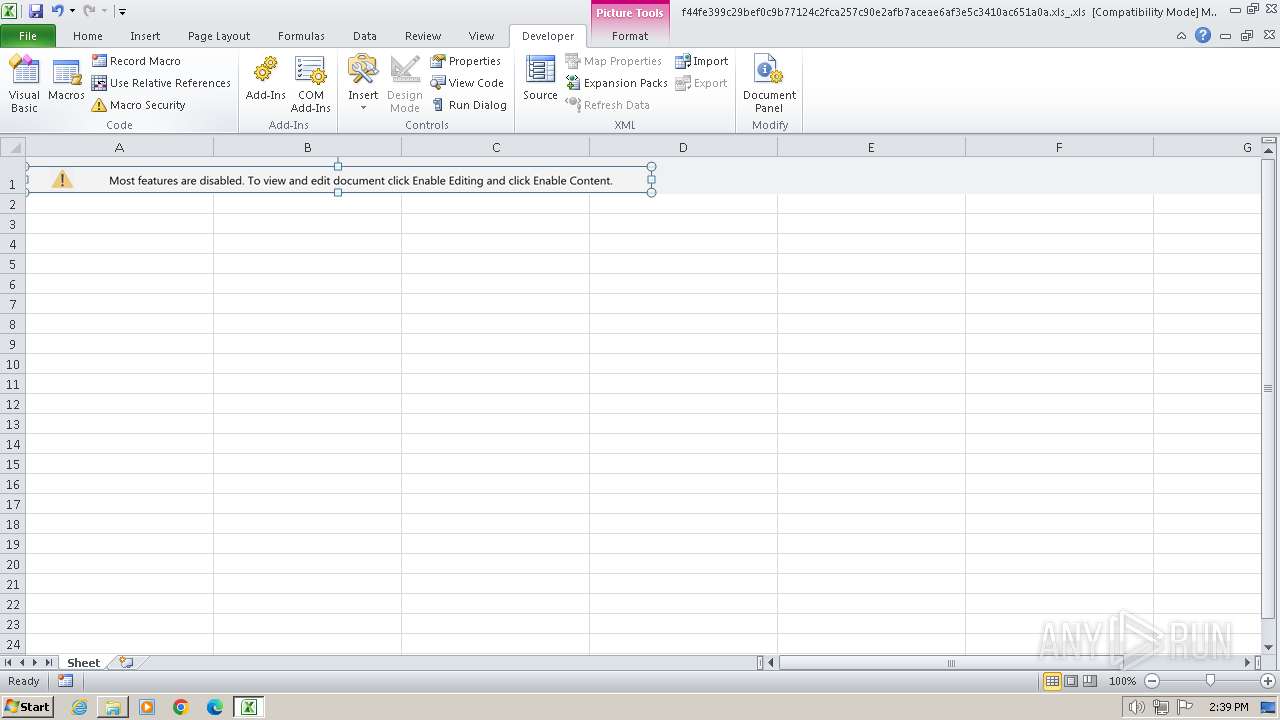Screen dimensions: 1280x720
Task: Open File Explorer from taskbar
Action: click(x=113, y=707)
